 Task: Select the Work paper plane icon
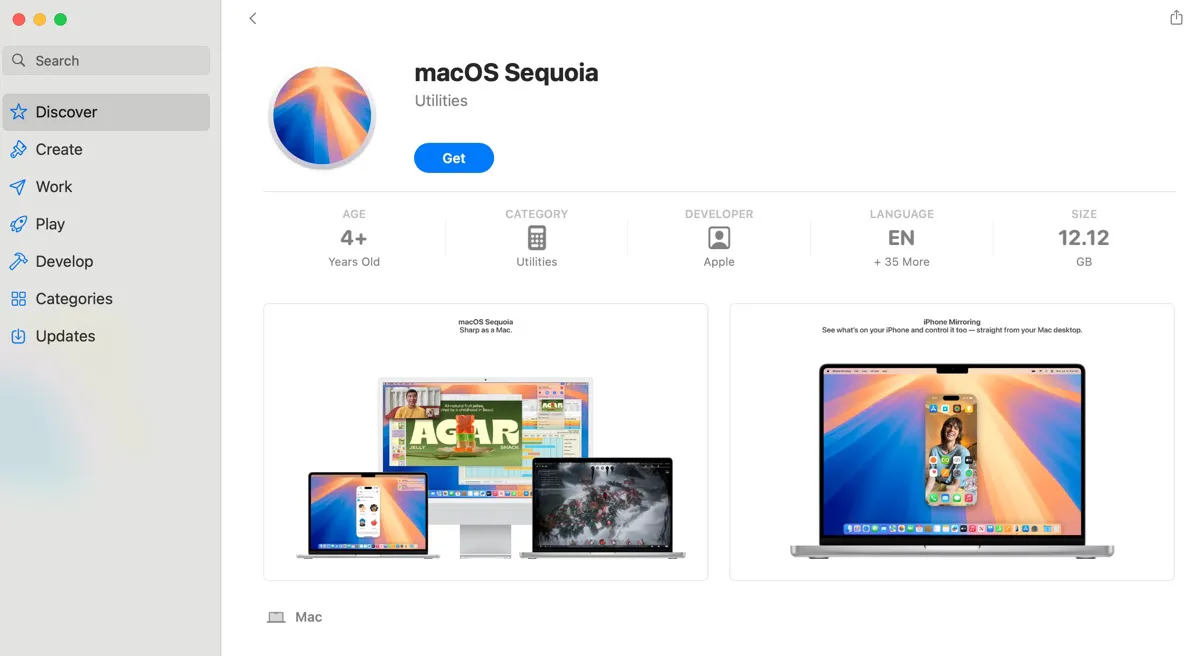(x=18, y=187)
